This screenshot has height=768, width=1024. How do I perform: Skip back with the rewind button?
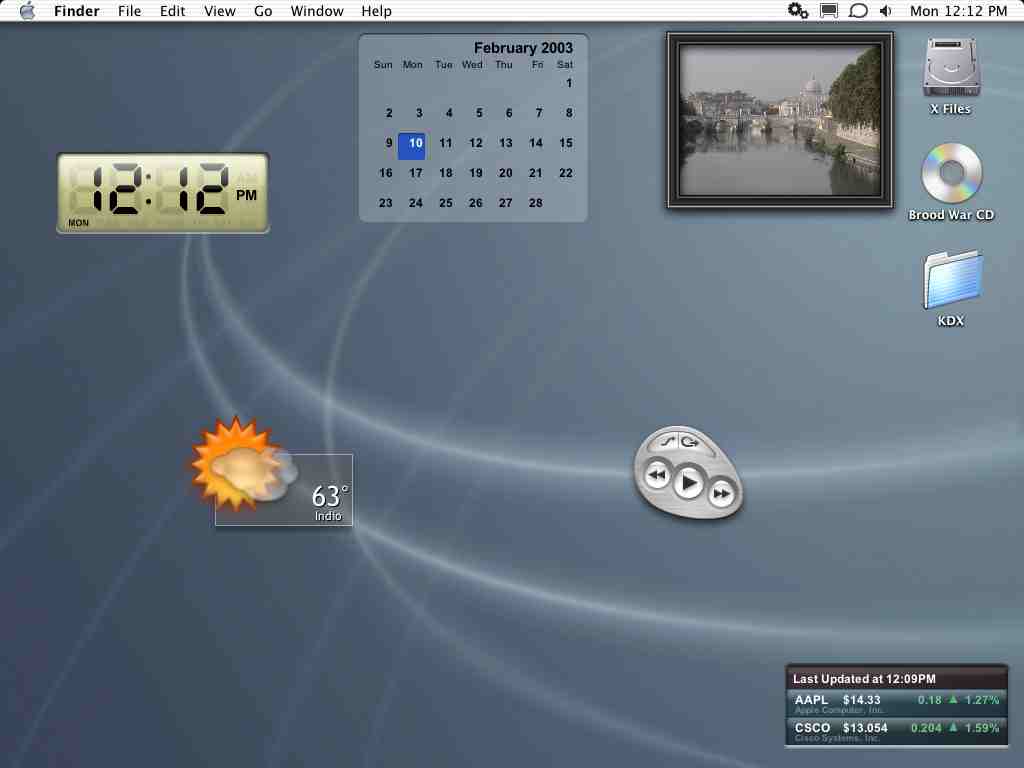(x=657, y=475)
